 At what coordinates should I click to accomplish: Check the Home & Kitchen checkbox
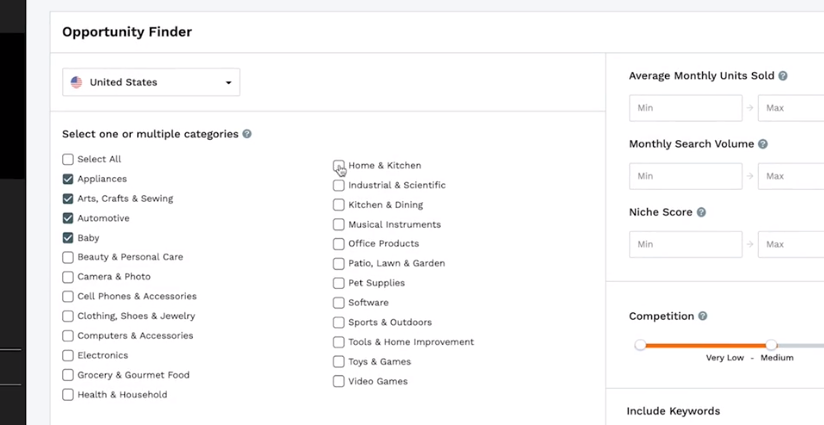(x=339, y=166)
